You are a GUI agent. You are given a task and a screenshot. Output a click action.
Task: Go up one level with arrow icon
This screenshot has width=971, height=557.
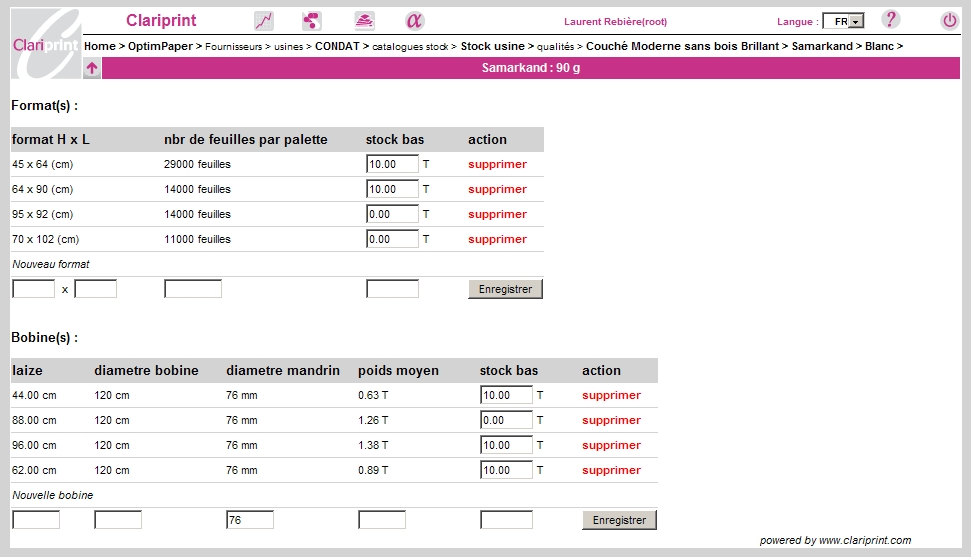(x=92, y=68)
